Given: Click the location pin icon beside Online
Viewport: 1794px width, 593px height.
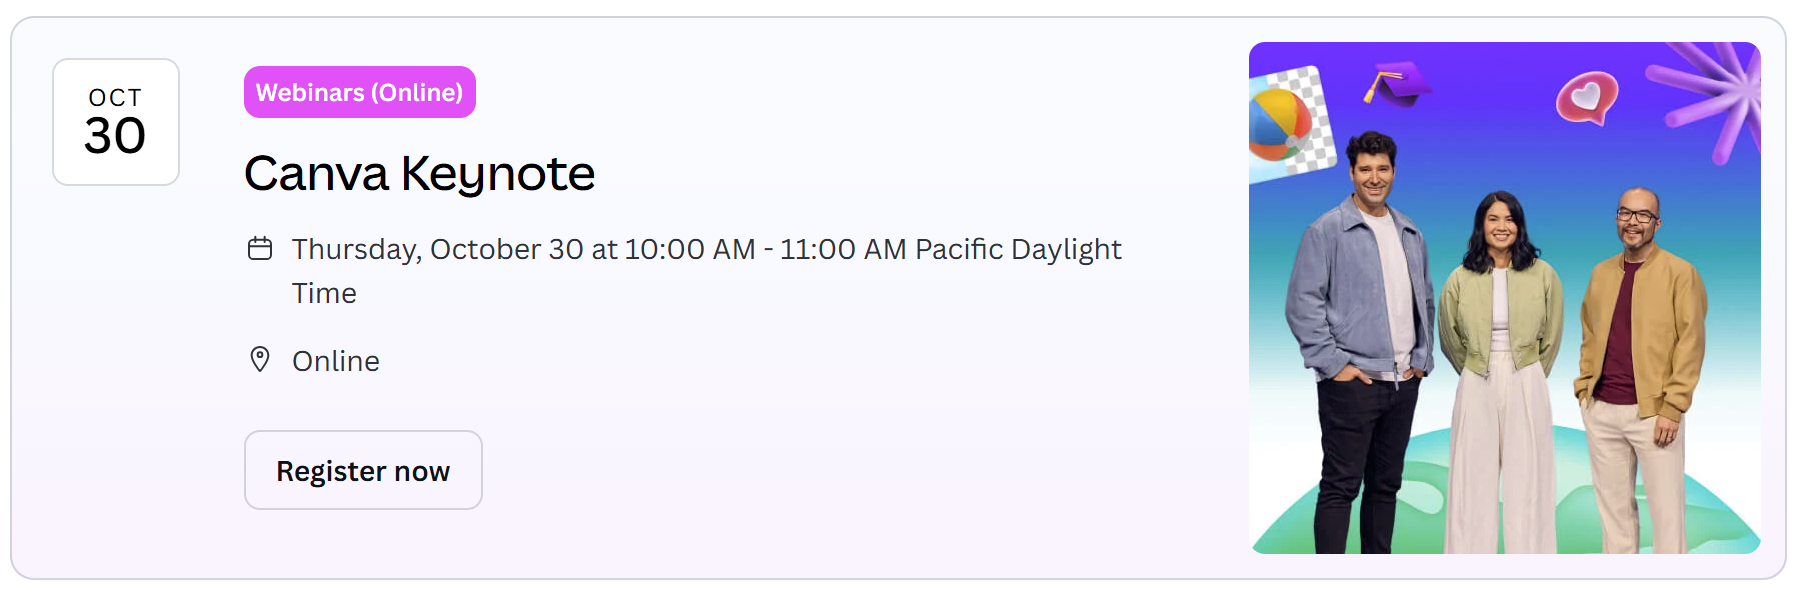Looking at the screenshot, I should coord(261,360).
